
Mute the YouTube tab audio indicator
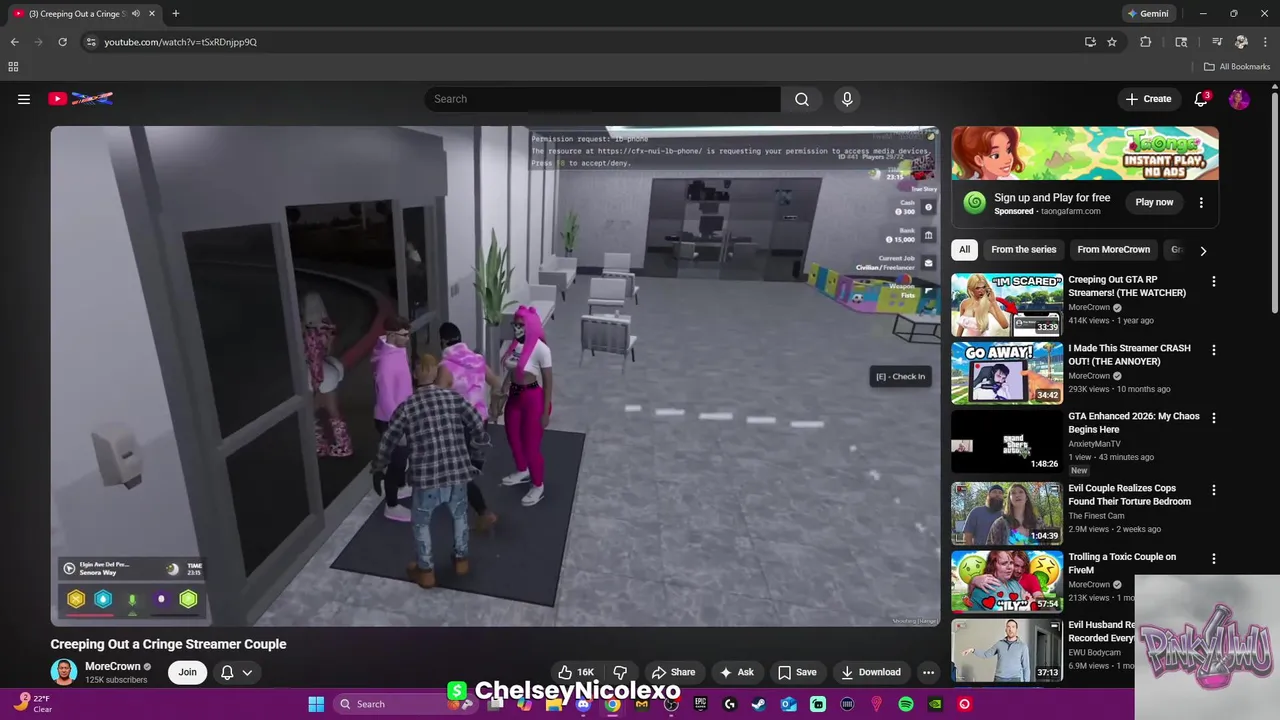tap(136, 14)
